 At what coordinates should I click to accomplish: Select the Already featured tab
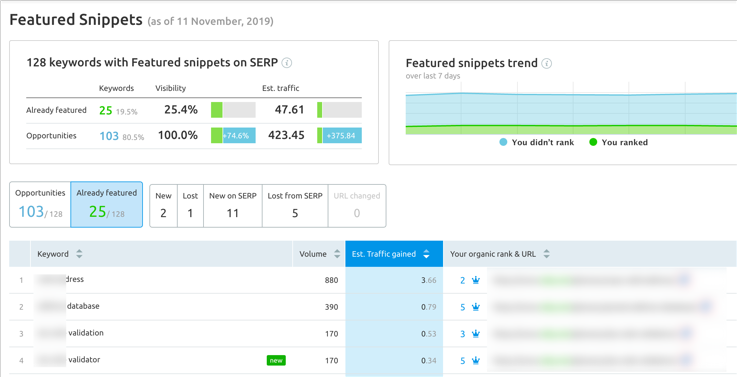click(x=107, y=204)
